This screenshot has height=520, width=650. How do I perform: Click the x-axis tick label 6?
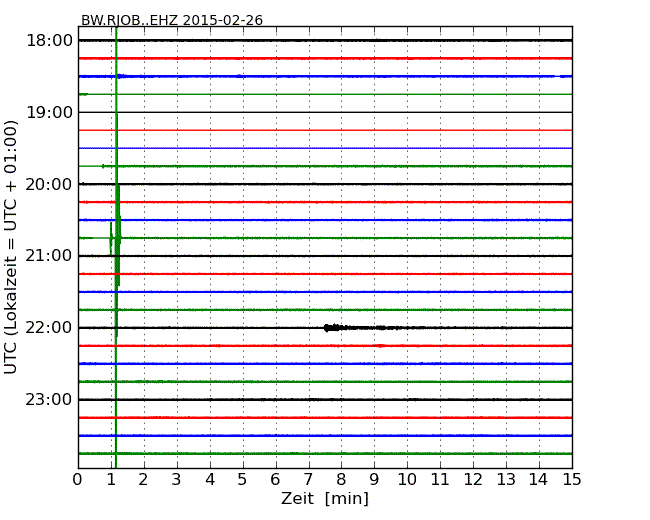pos(275,480)
